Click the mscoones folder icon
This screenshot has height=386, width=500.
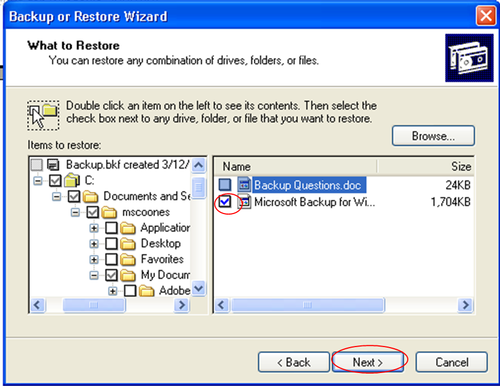click(x=109, y=212)
